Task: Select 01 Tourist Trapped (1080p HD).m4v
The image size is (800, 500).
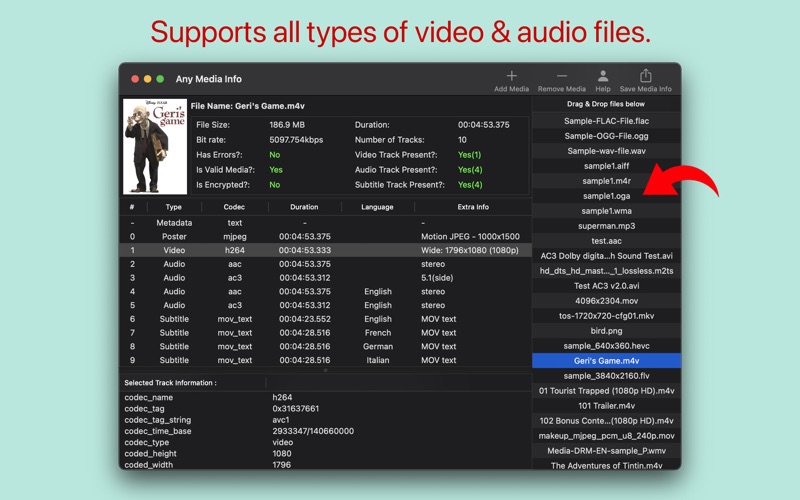Action: pyautogui.click(x=606, y=391)
